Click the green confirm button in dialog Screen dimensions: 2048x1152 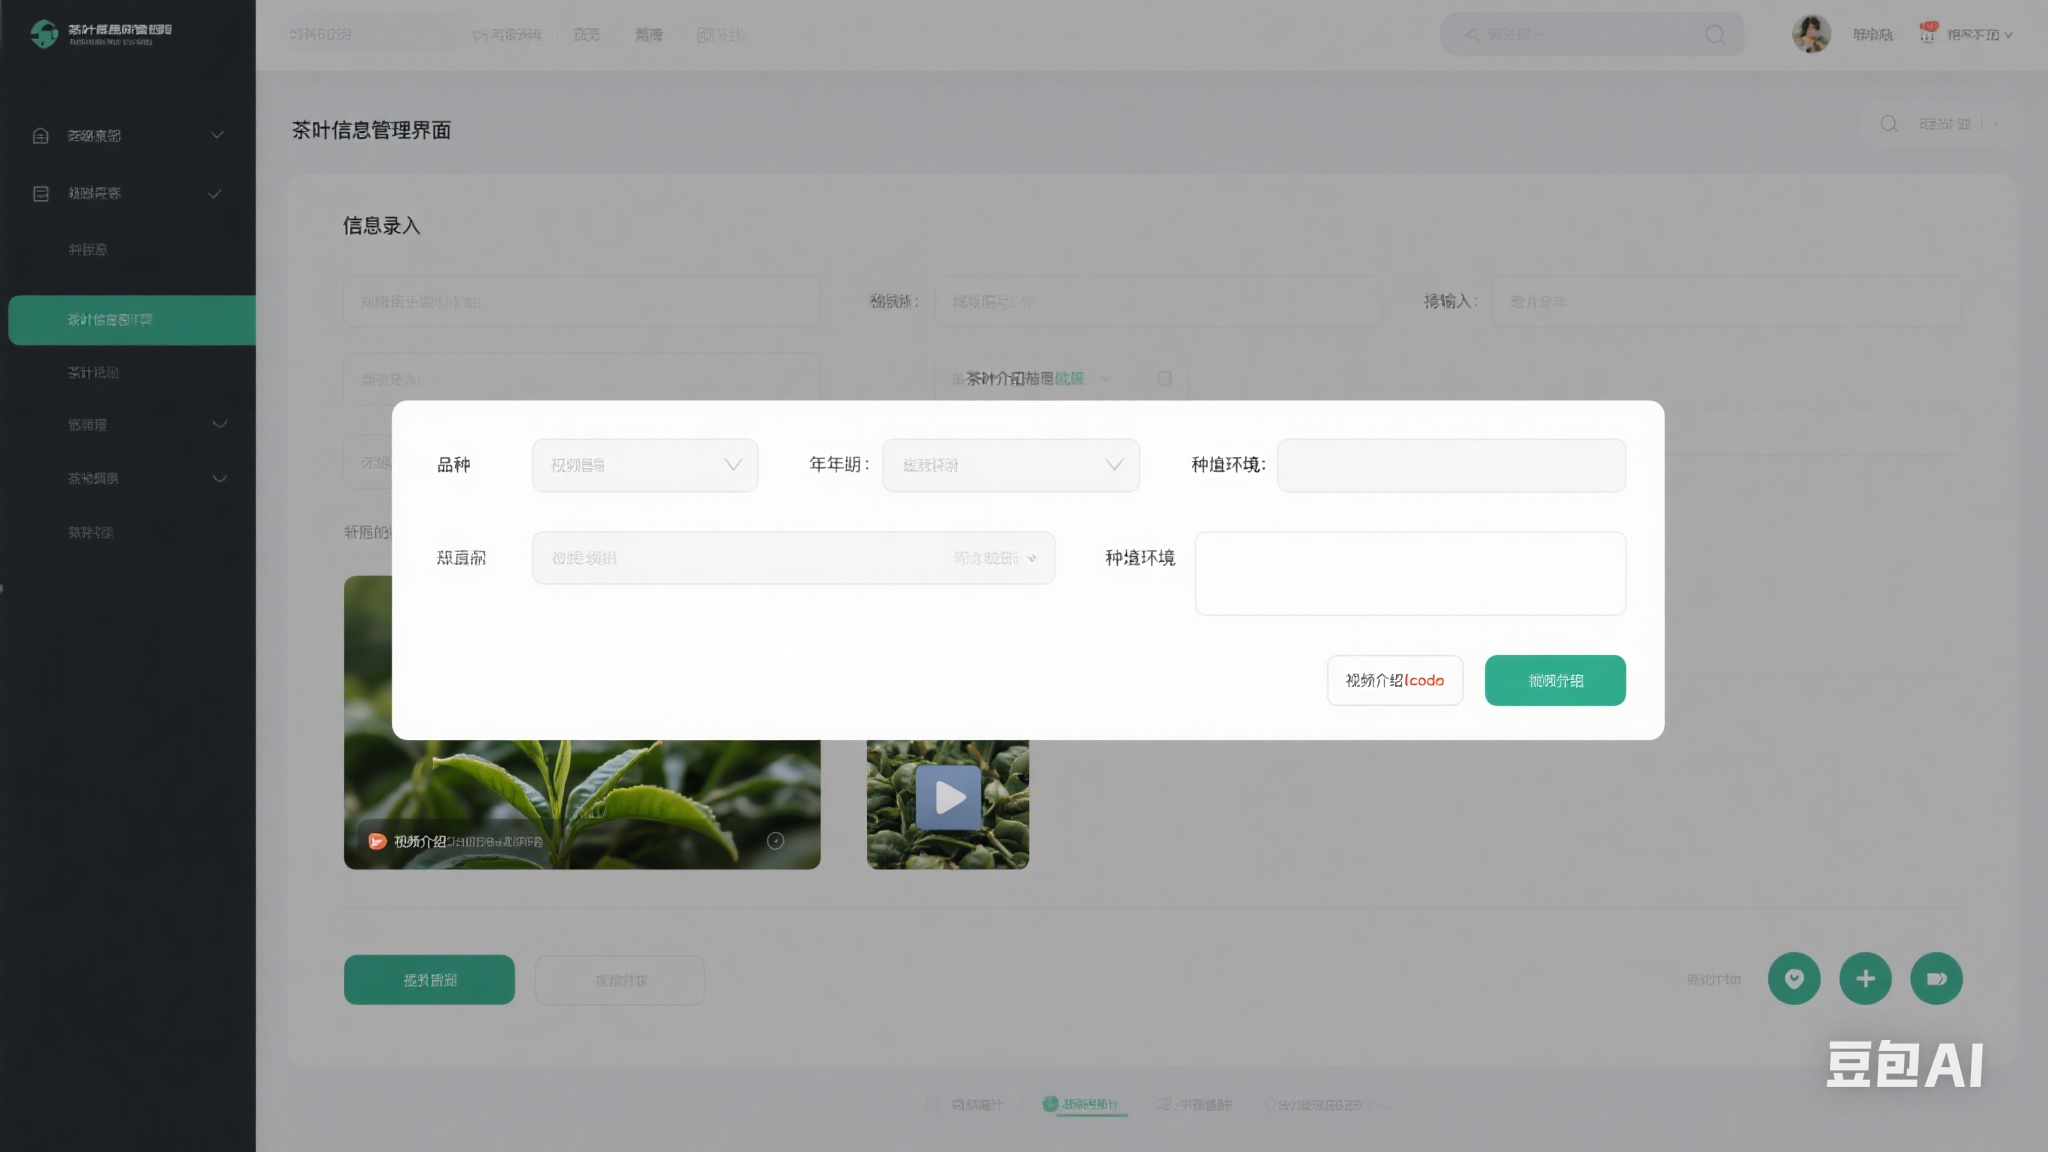coord(1555,681)
